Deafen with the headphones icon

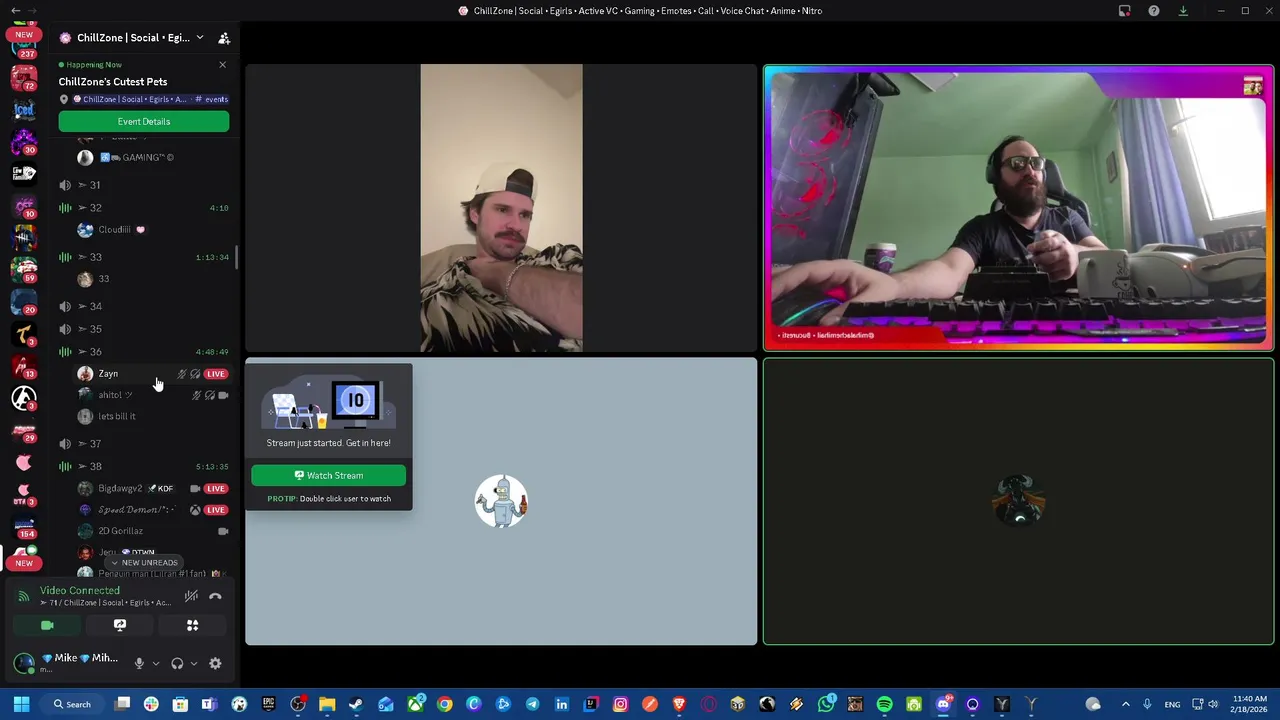pyautogui.click(x=177, y=663)
